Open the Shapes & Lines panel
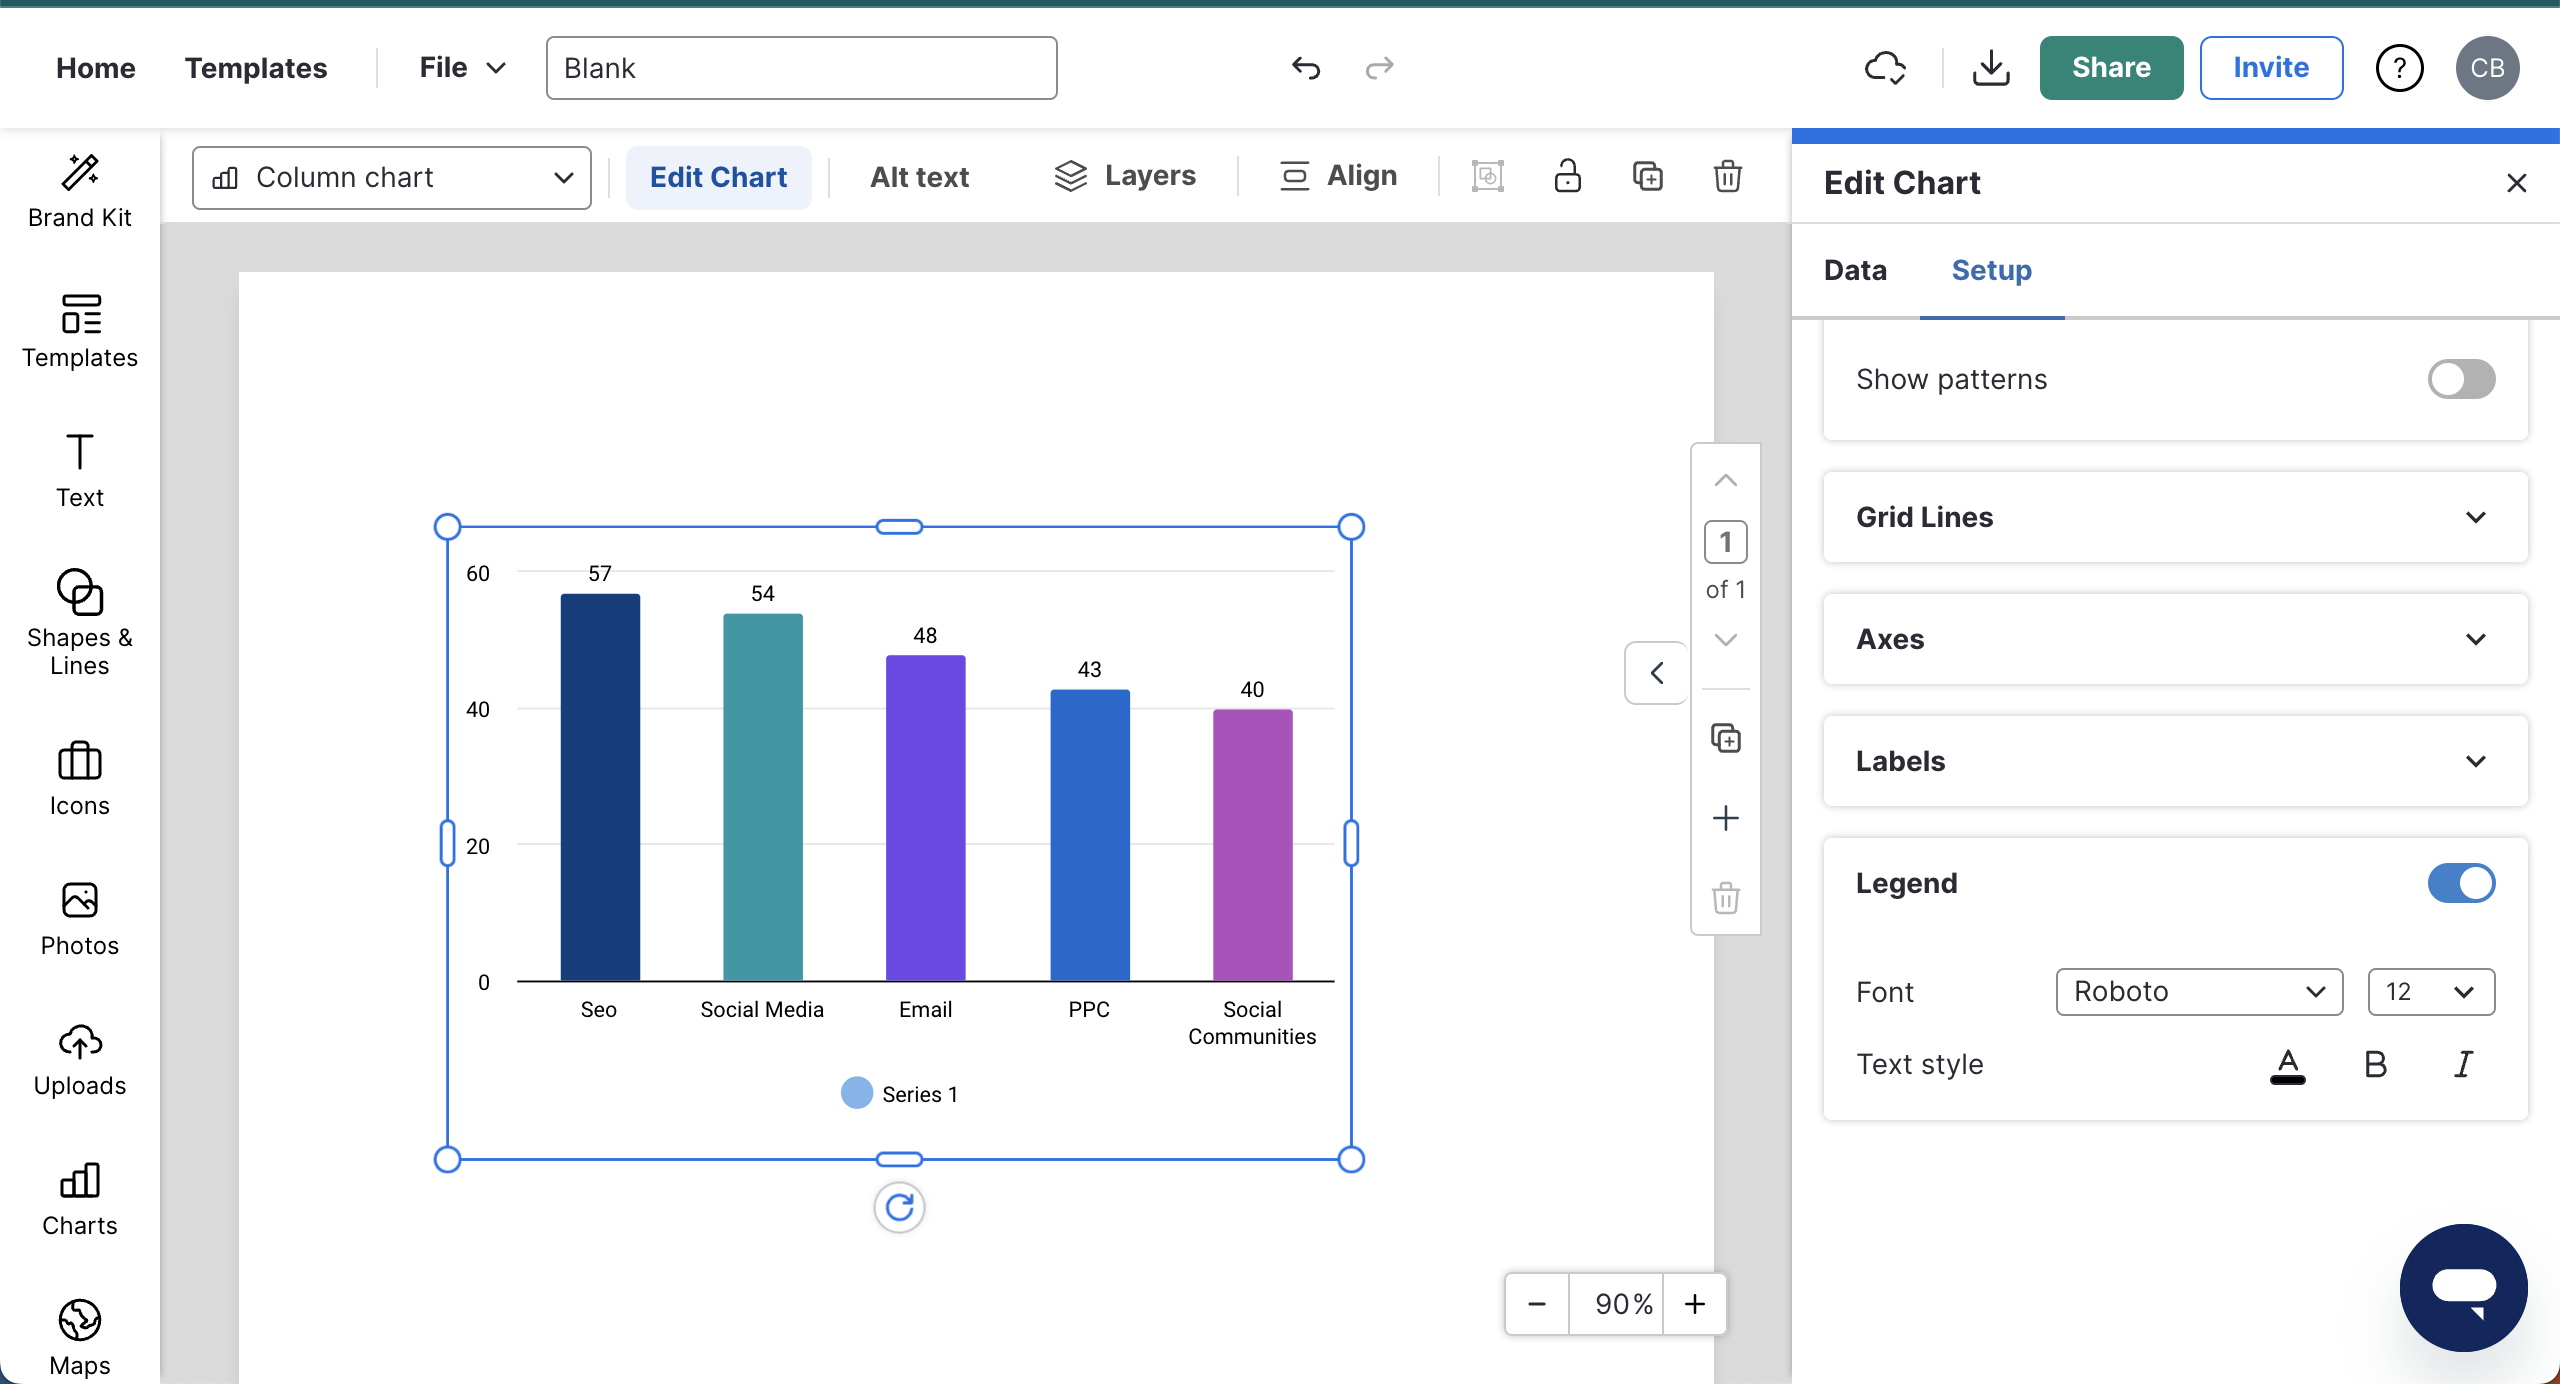This screenshot has width=2560, height=1384. (x=80, y=620)
